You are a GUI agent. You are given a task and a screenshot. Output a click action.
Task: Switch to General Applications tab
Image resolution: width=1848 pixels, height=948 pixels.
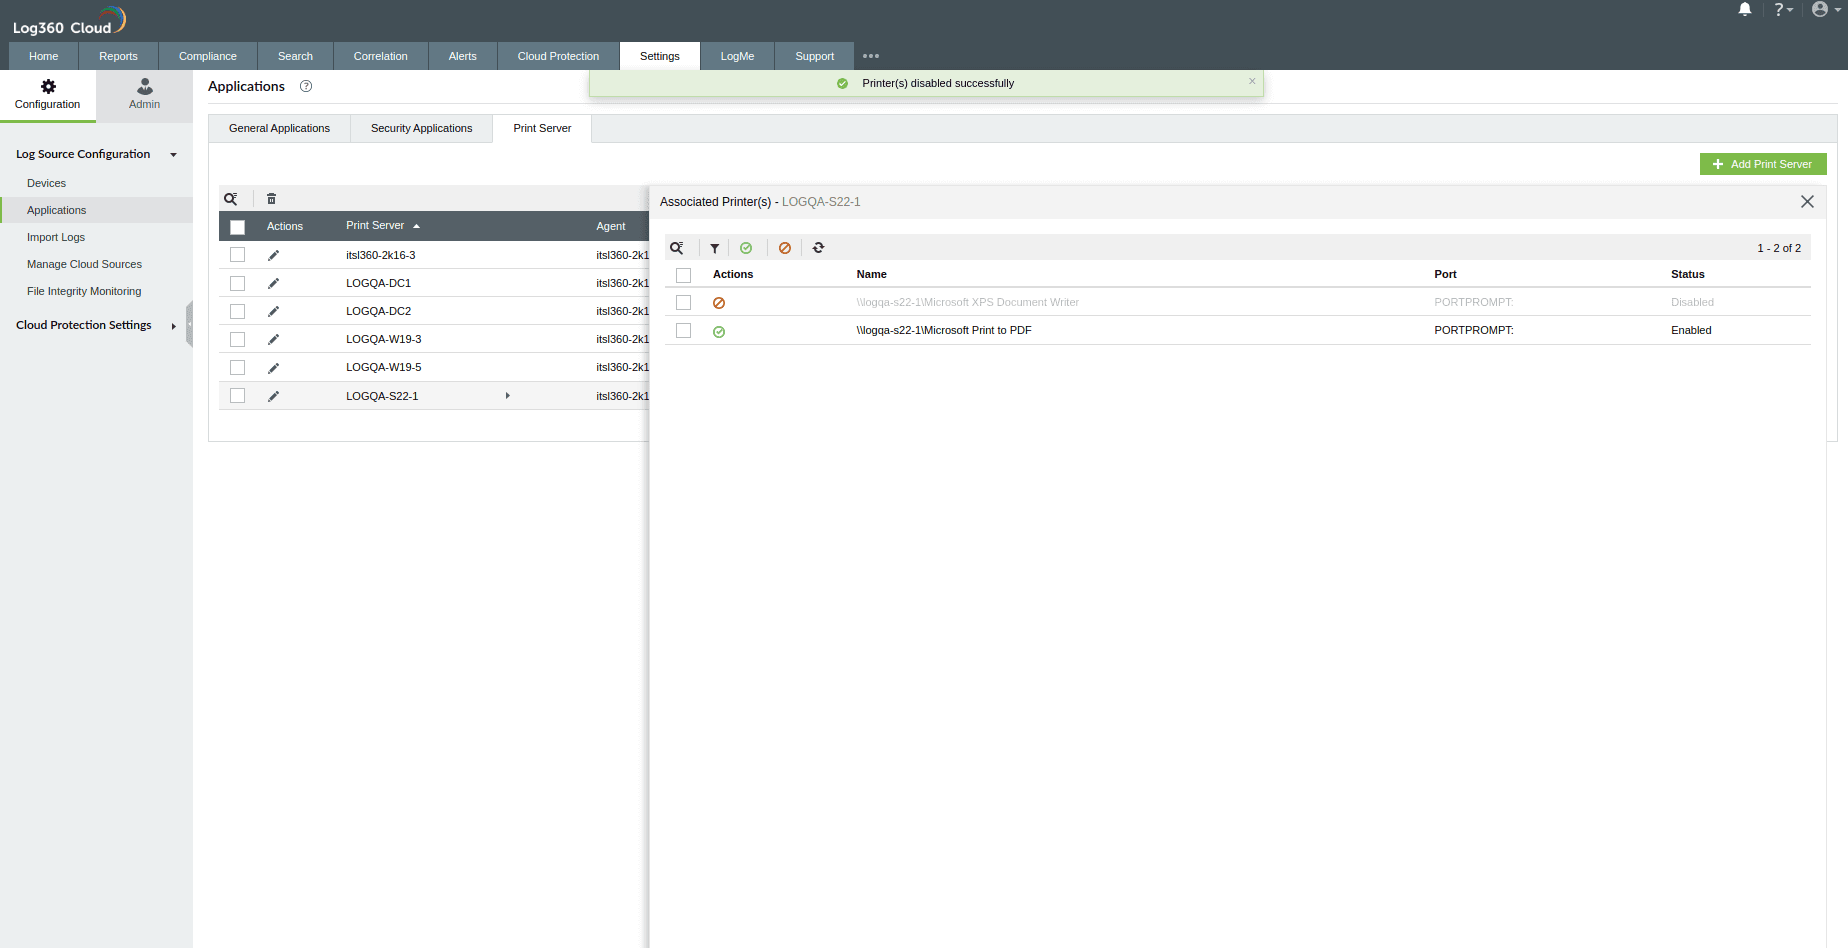(x=279, y=128)
